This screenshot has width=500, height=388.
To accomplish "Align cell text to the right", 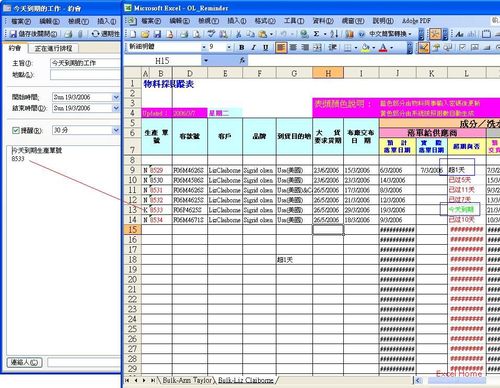I will (x=305, y=48).
